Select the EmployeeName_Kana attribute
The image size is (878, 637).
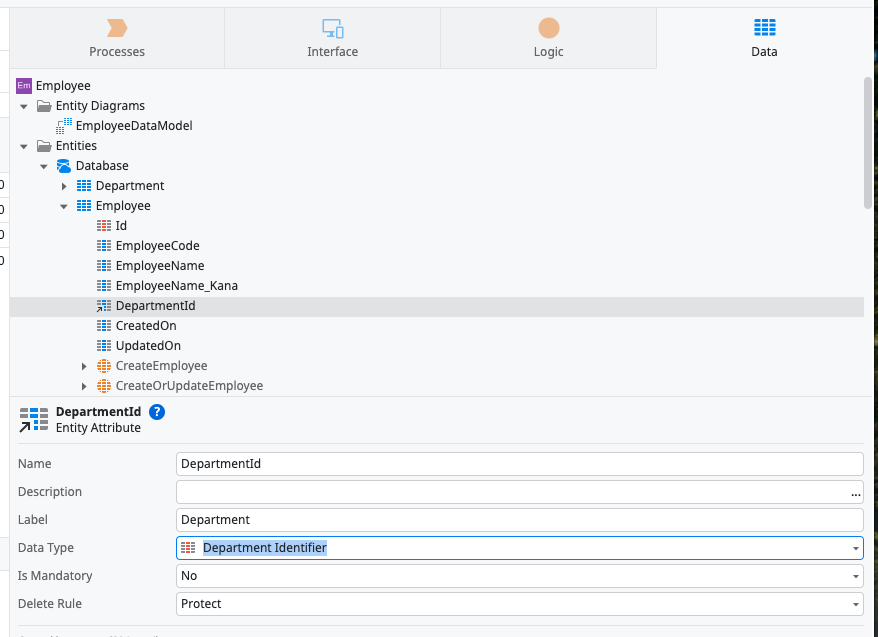point(177,286)
